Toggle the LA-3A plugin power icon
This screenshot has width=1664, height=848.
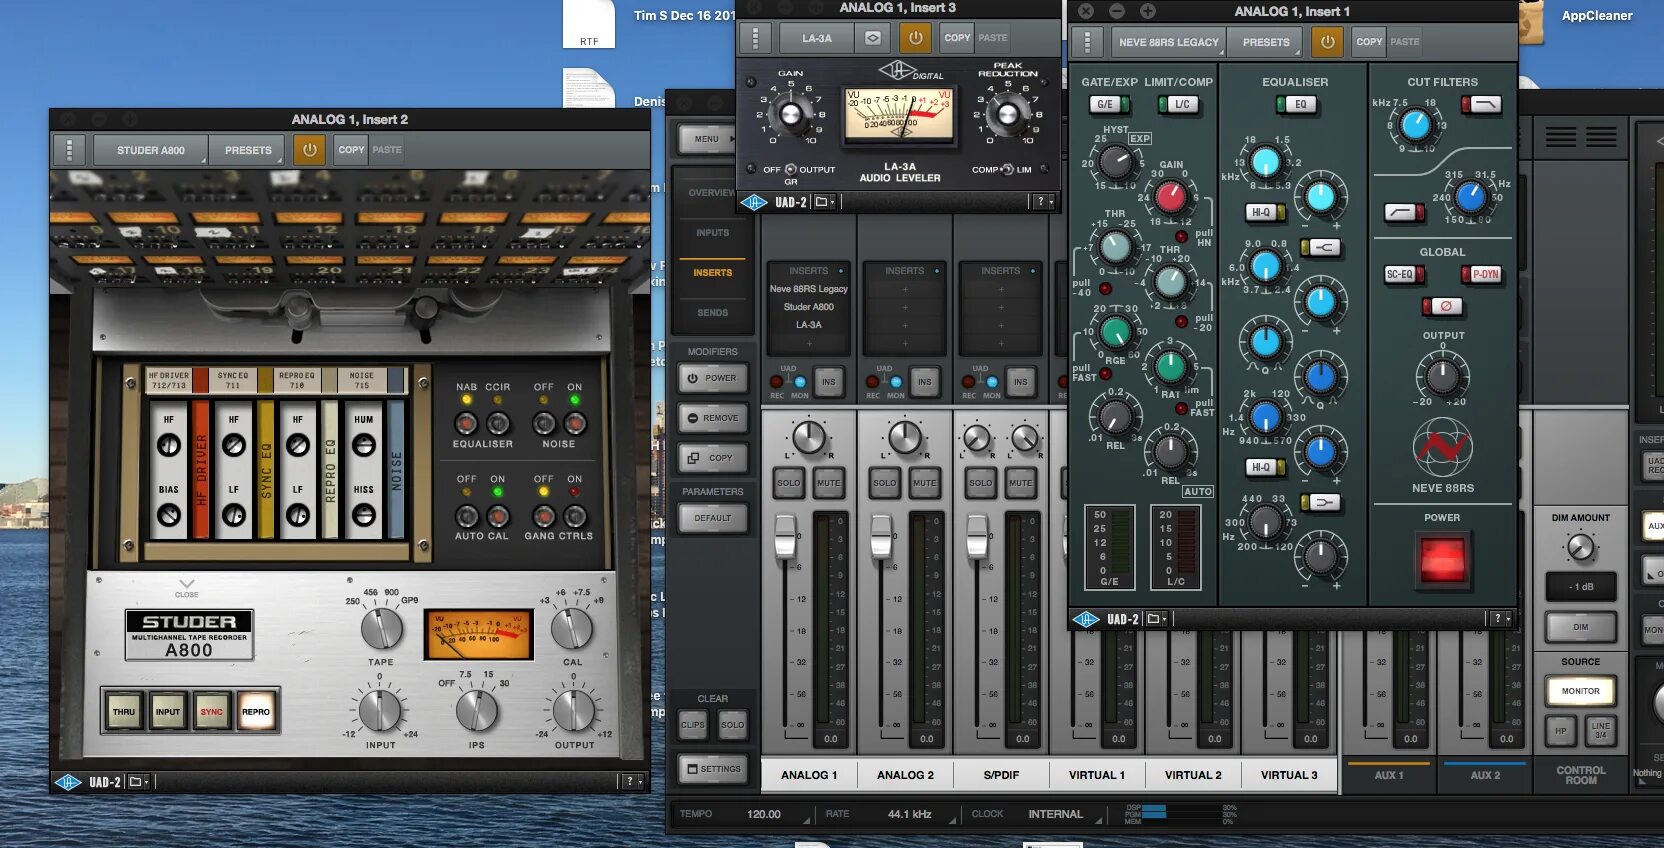[915, 38]
